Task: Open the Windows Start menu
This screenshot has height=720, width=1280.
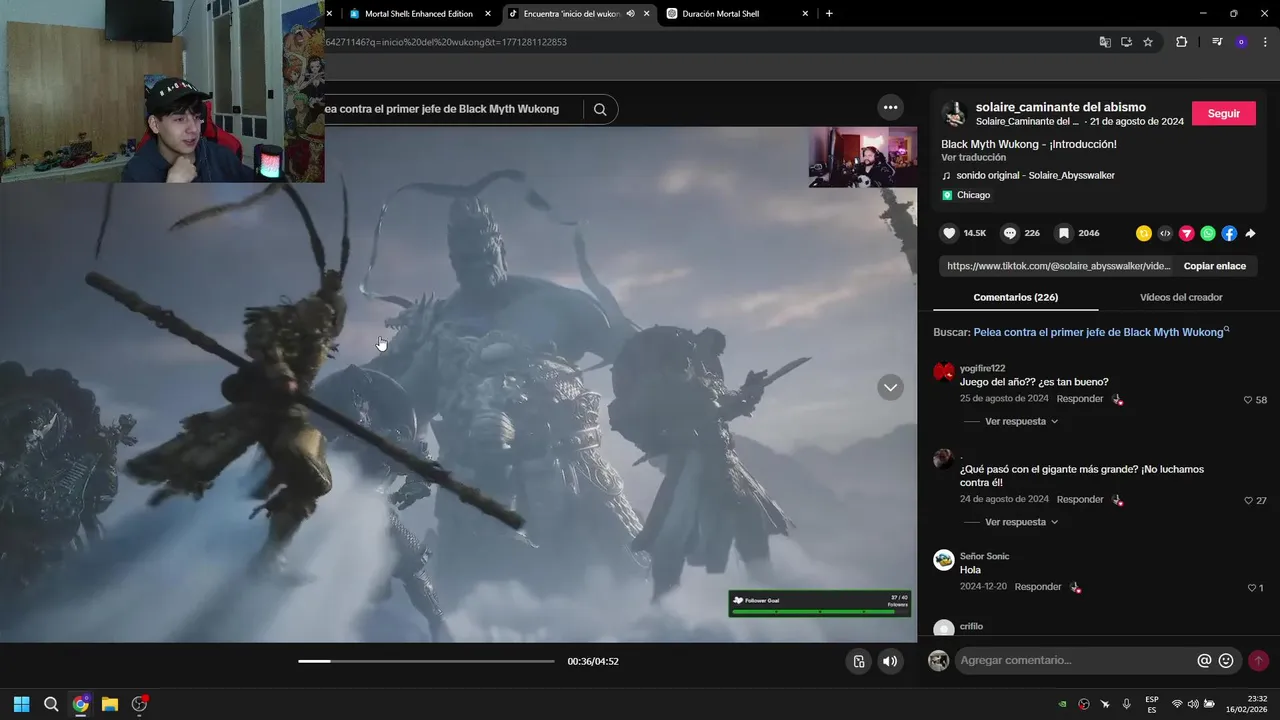Action: tap(21, 704)
